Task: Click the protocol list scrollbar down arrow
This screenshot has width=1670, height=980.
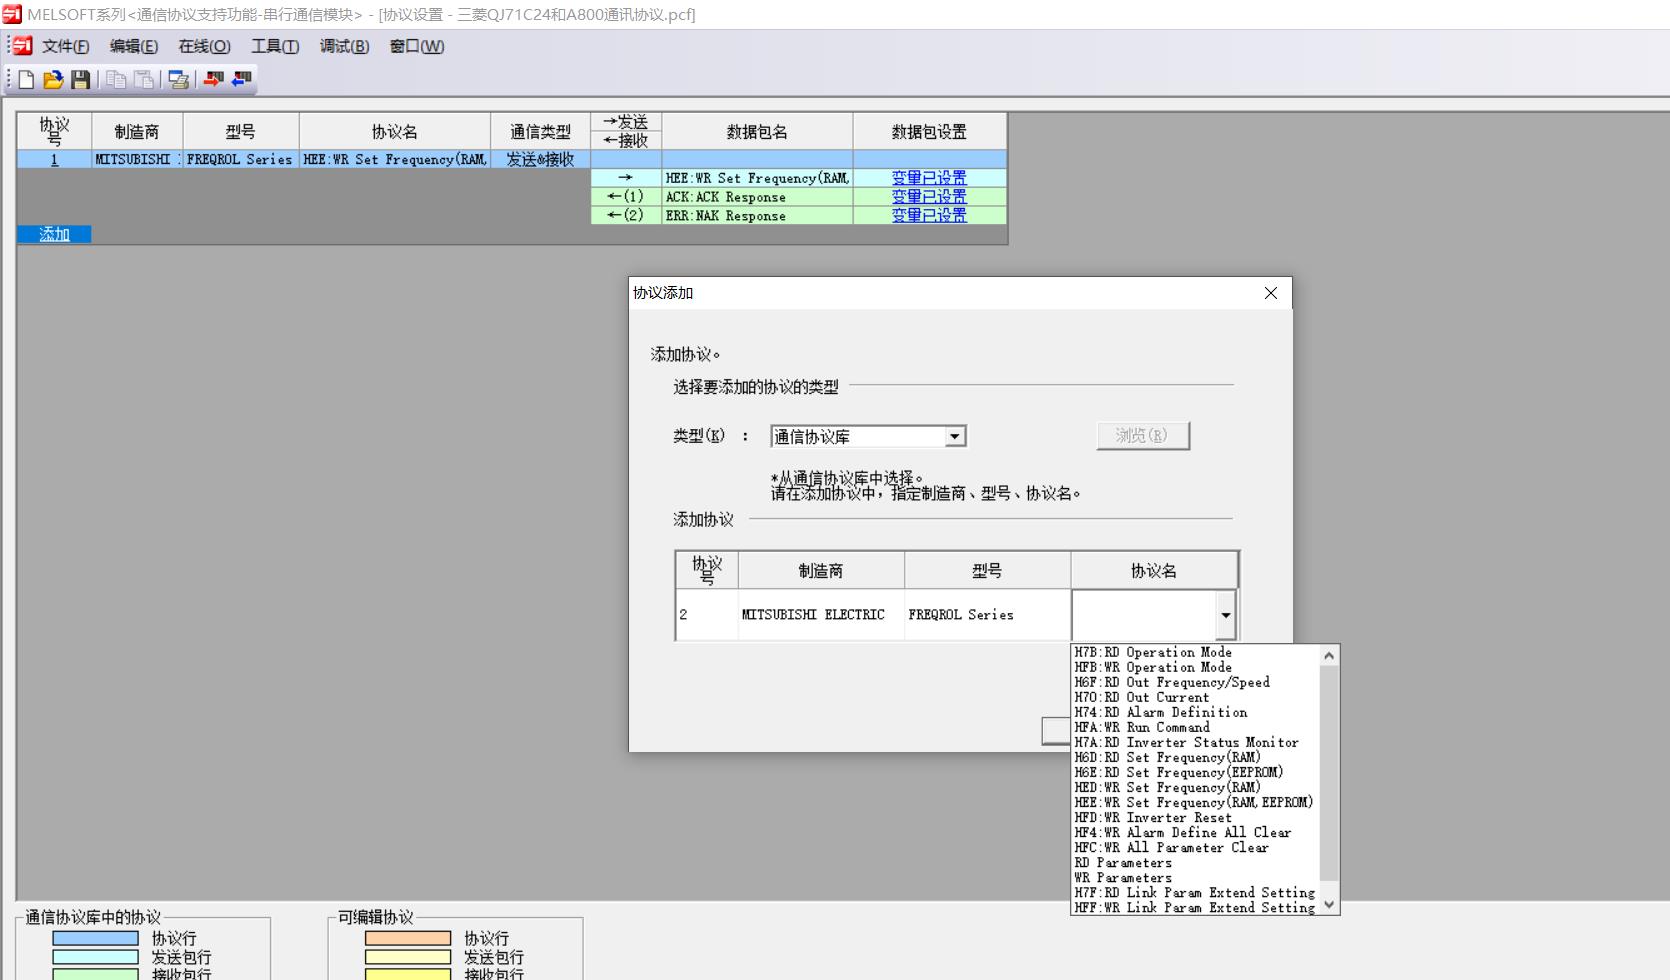Action: pos(1329,905)
